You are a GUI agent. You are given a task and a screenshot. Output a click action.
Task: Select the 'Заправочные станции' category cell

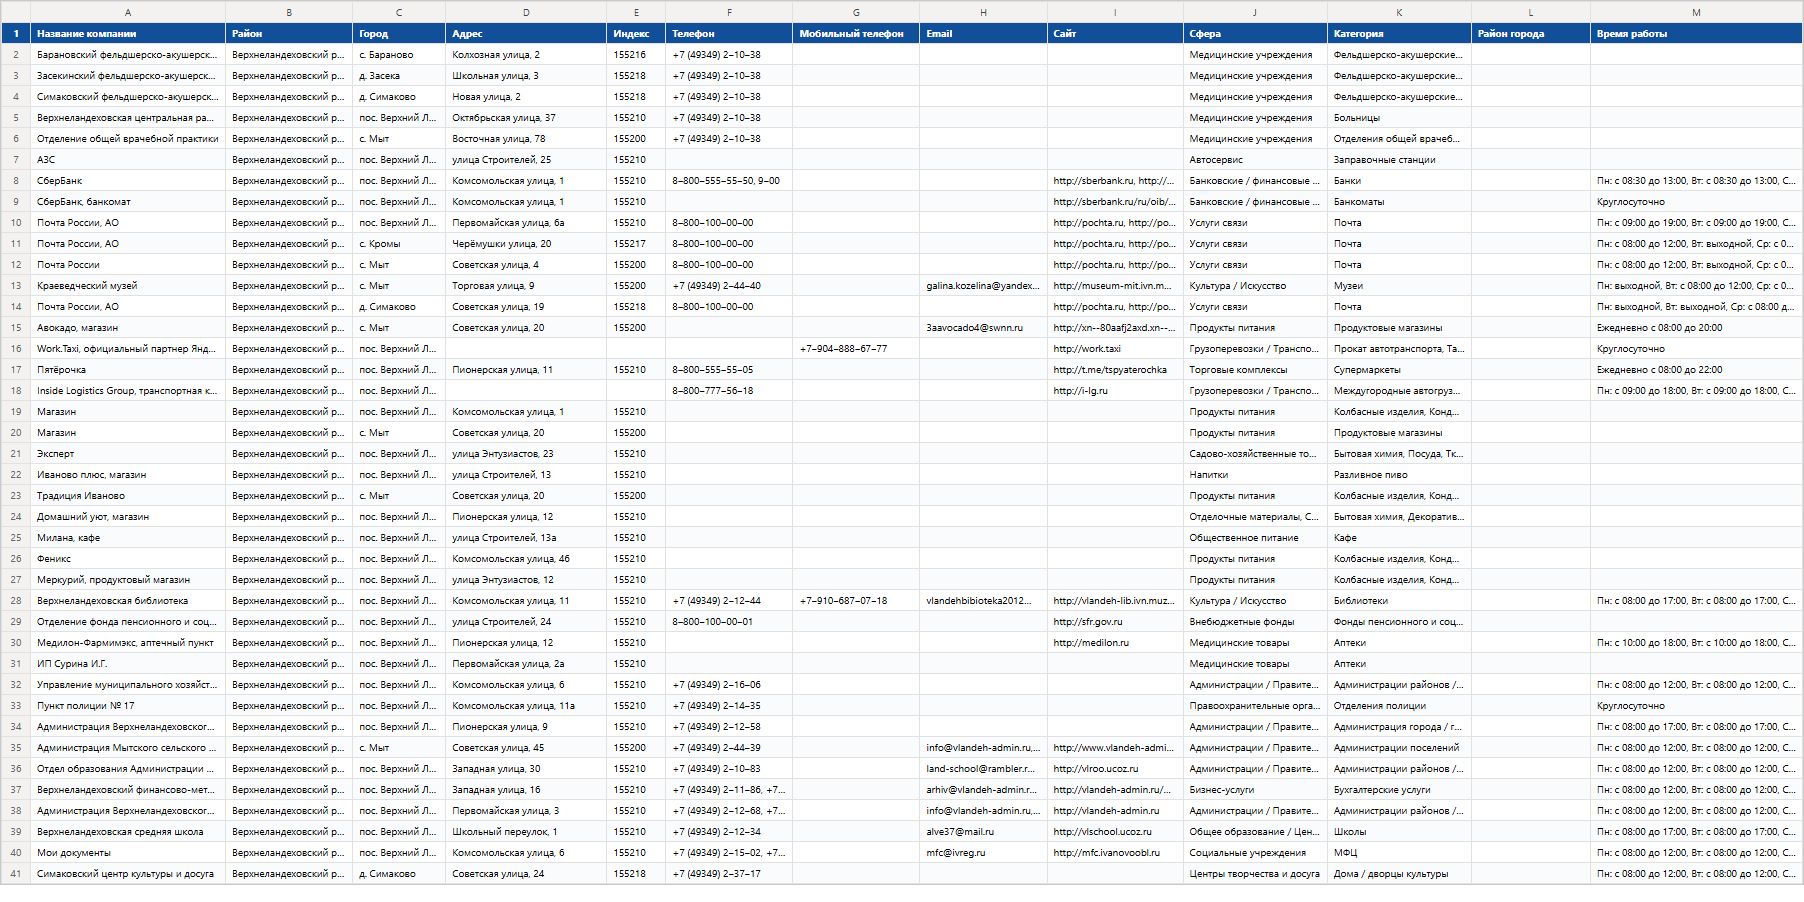tap(1399, 159)
